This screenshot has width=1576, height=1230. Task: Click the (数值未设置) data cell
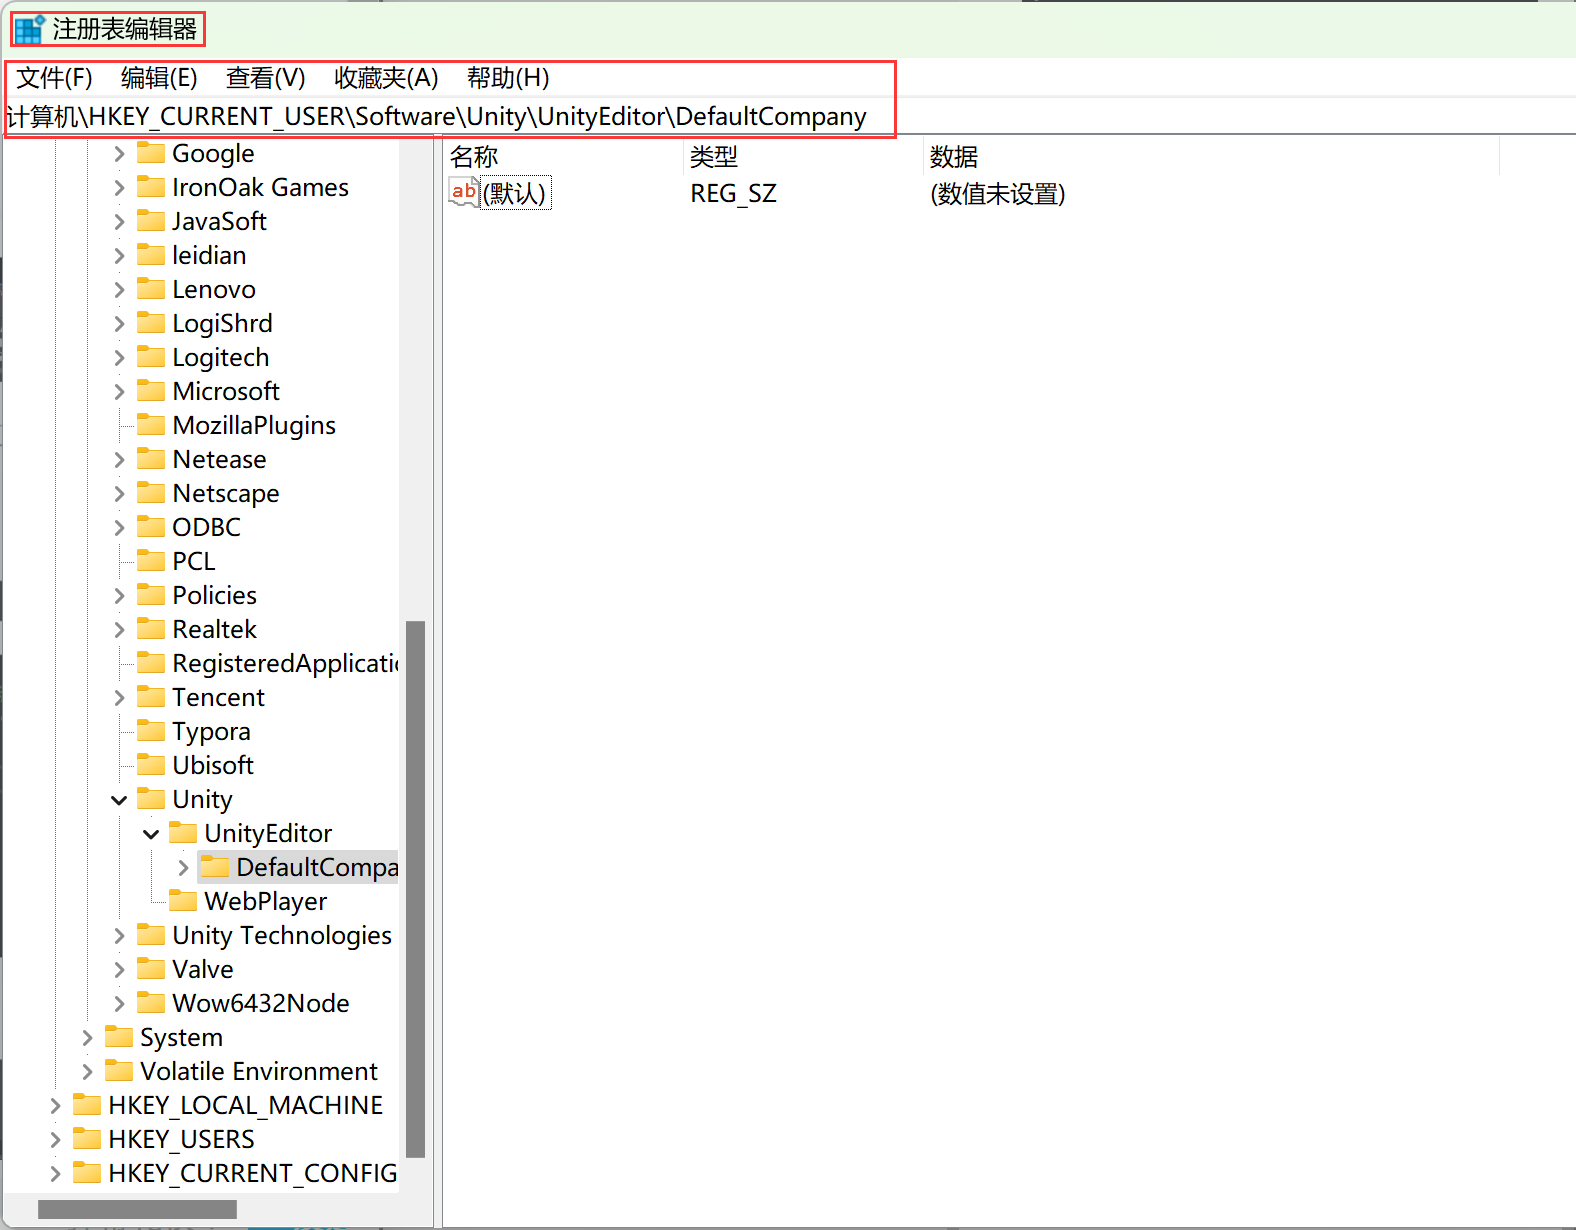(997, 193)
